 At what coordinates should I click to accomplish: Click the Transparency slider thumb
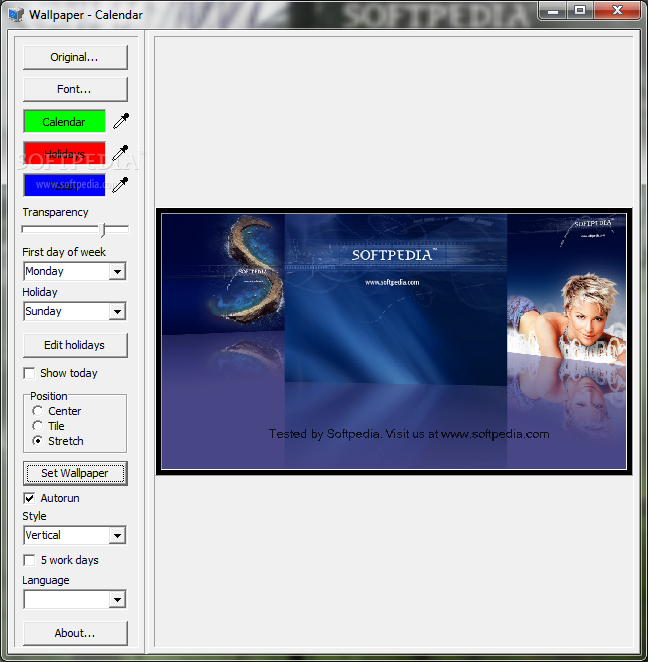tap(103, 230)
